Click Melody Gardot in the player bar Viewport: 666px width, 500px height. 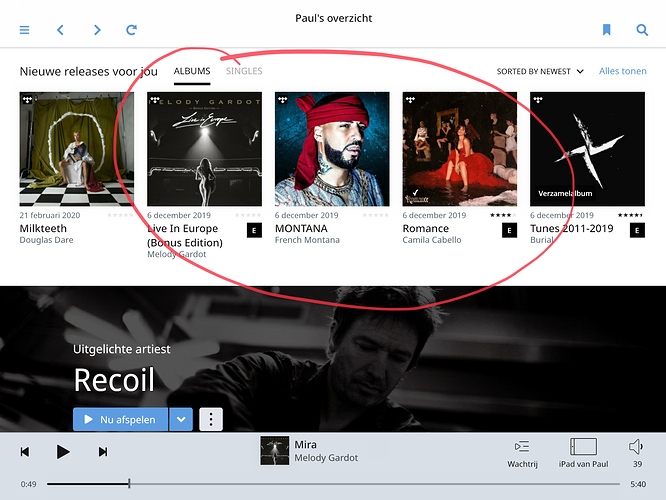tap(326, 458)
